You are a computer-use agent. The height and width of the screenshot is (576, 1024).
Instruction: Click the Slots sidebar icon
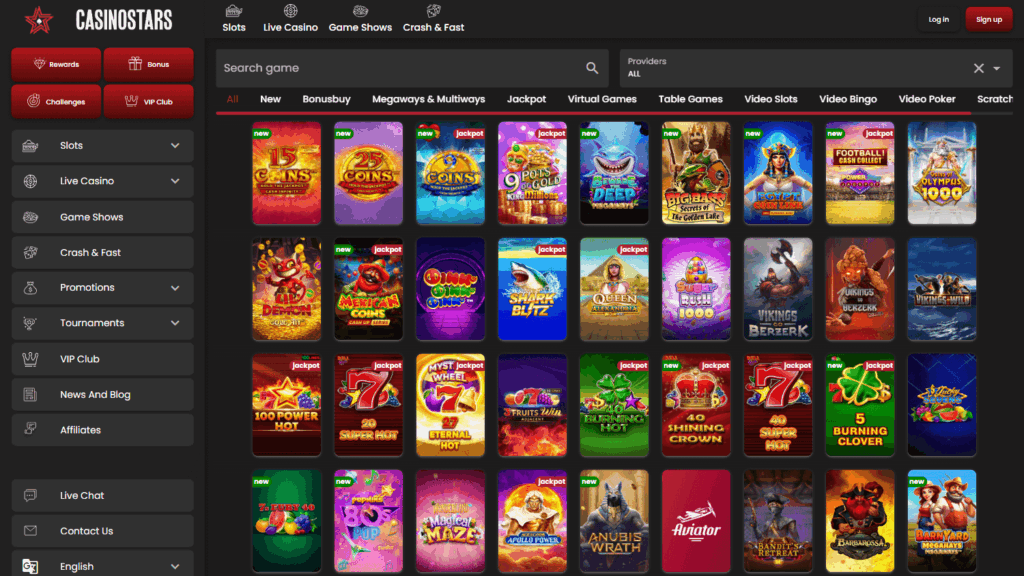point(30,146)
